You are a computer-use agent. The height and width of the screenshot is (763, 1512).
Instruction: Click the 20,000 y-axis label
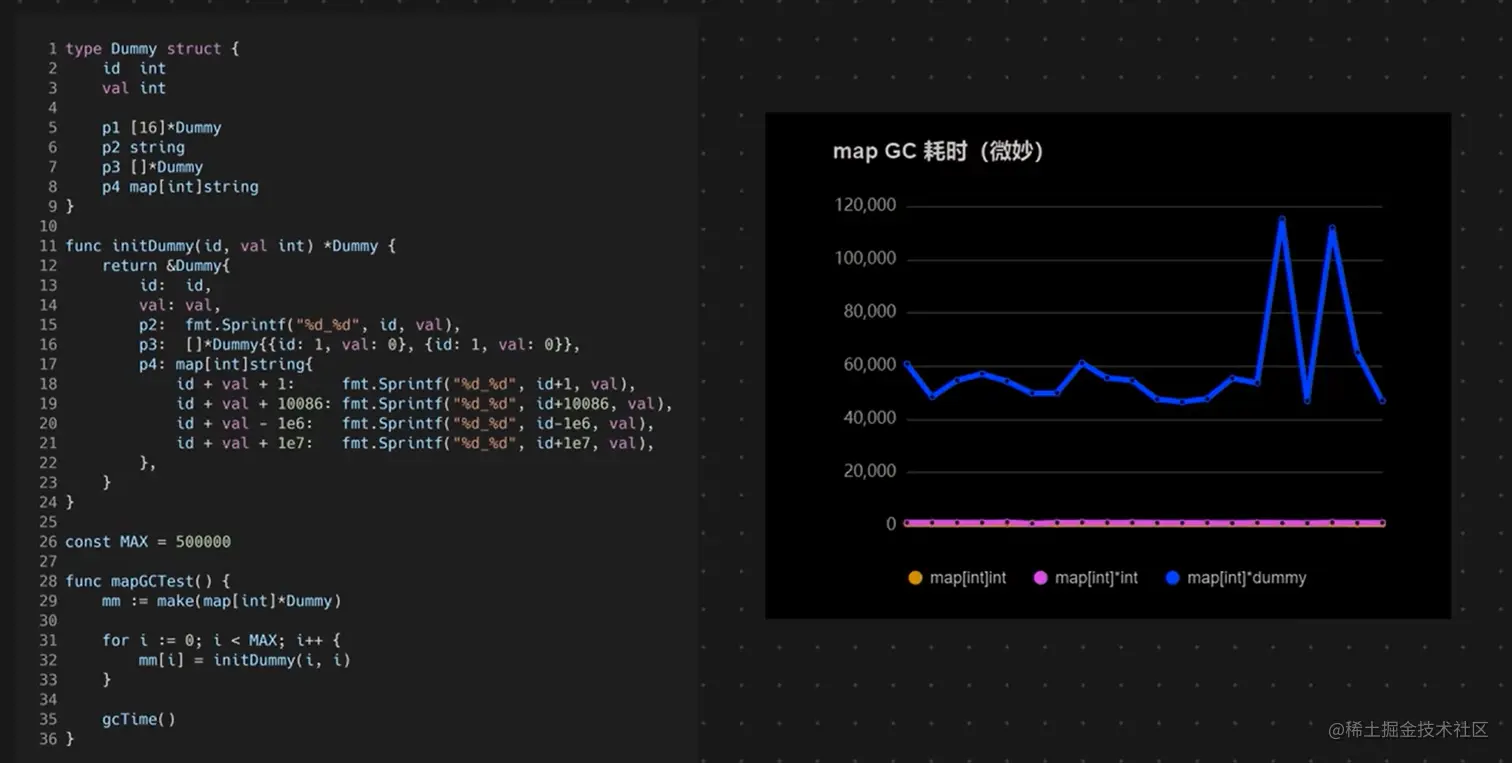(869, 471)
